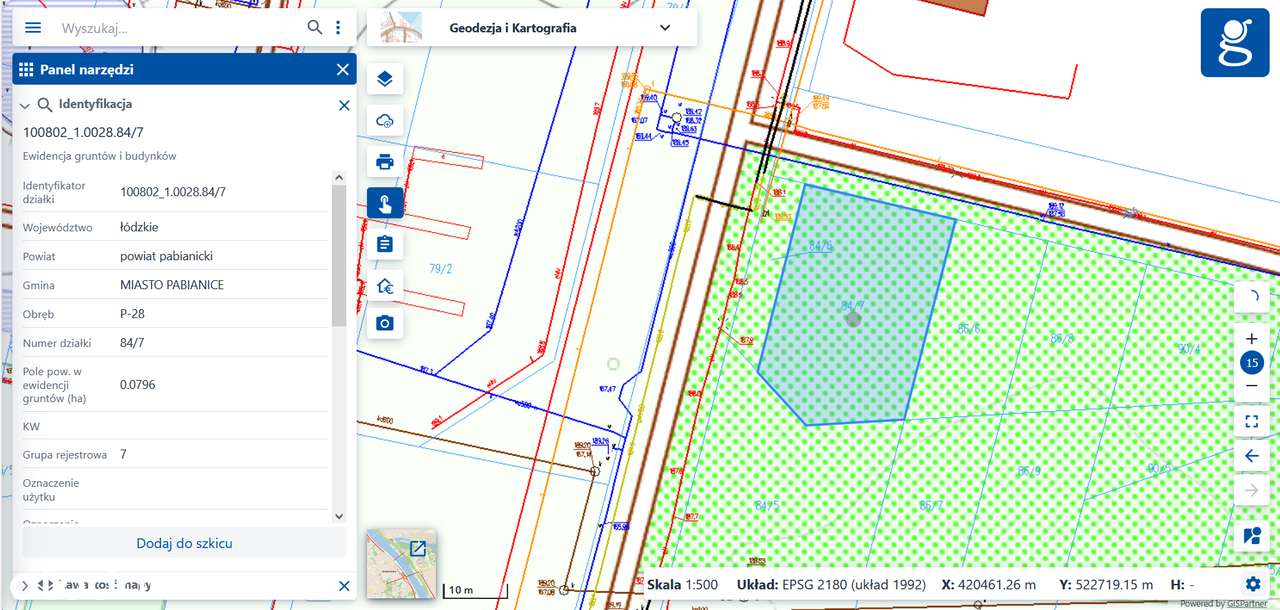Screen dimensions: 1280x610
Task: Open the map layers tool
Action: pyautogui.click(x=385, y=79)
